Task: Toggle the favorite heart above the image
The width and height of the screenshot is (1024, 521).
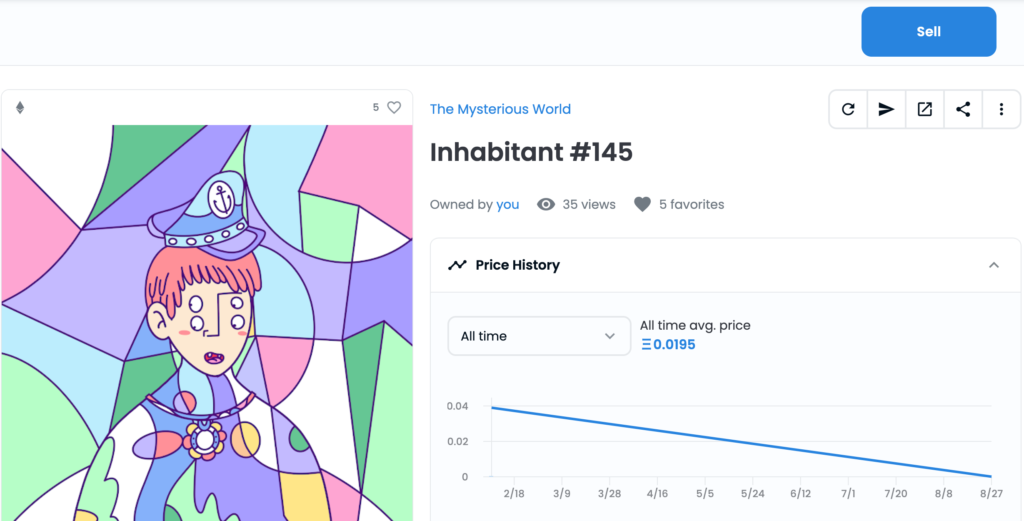Action: pos(394,108)
